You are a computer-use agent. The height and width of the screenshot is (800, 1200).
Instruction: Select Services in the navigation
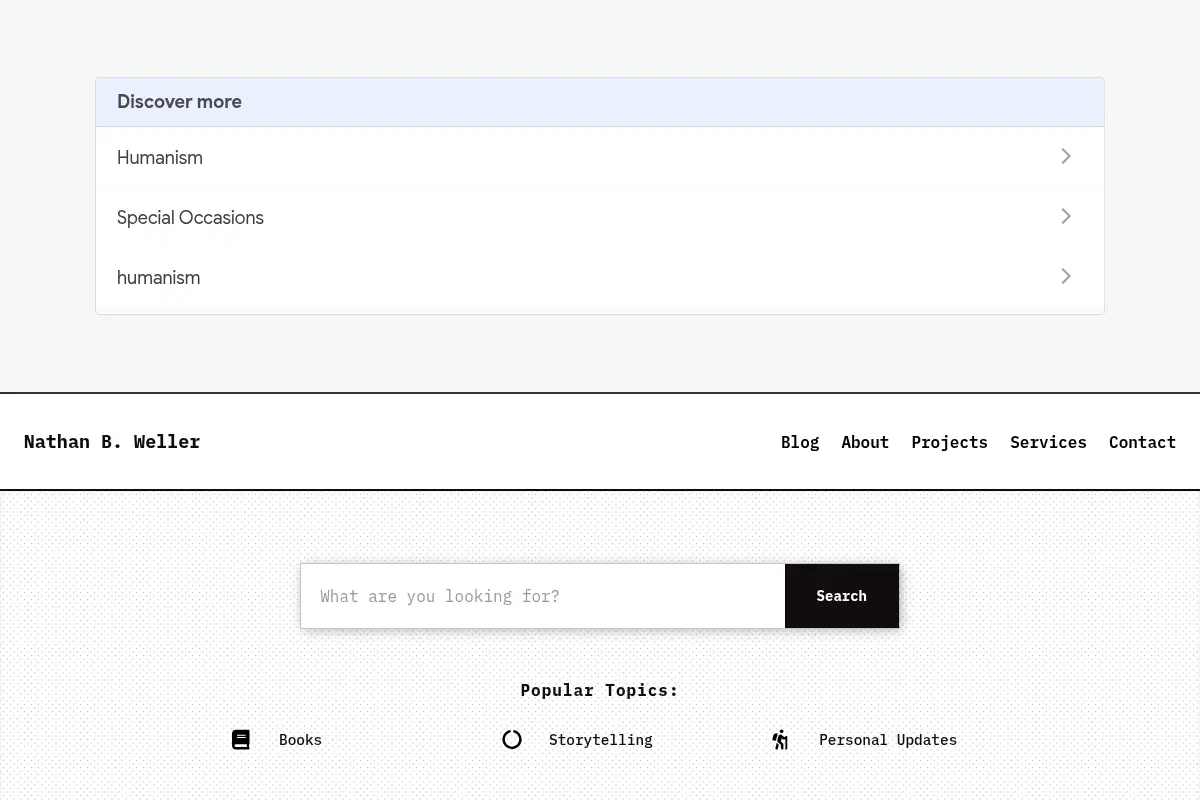(x=1048, y=442)
